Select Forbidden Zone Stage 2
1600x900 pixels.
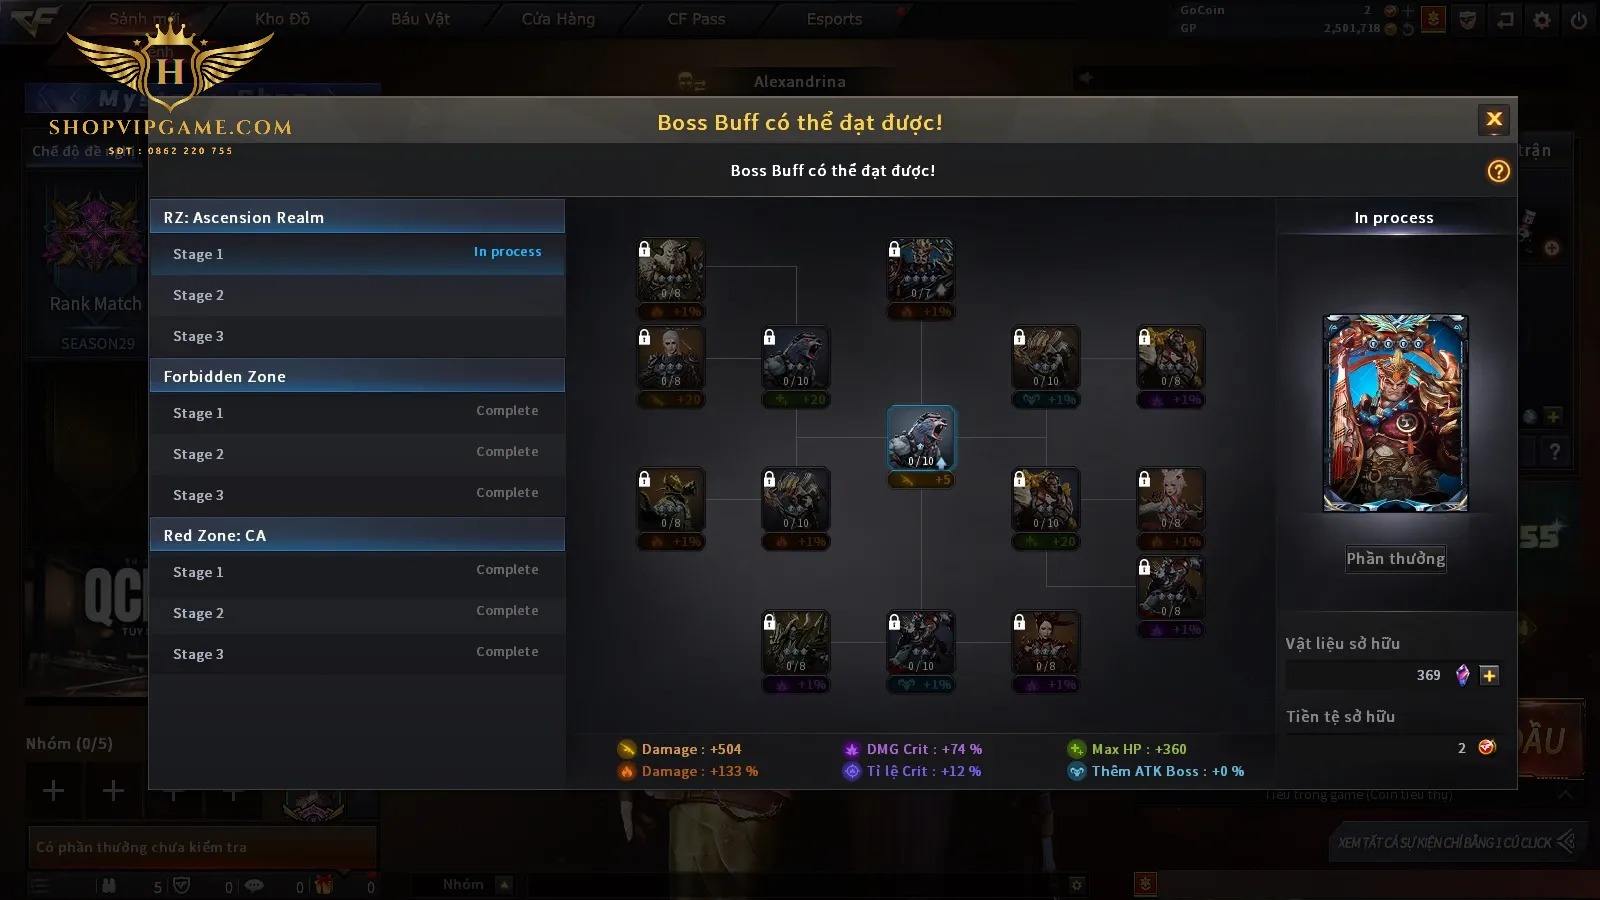357,454
